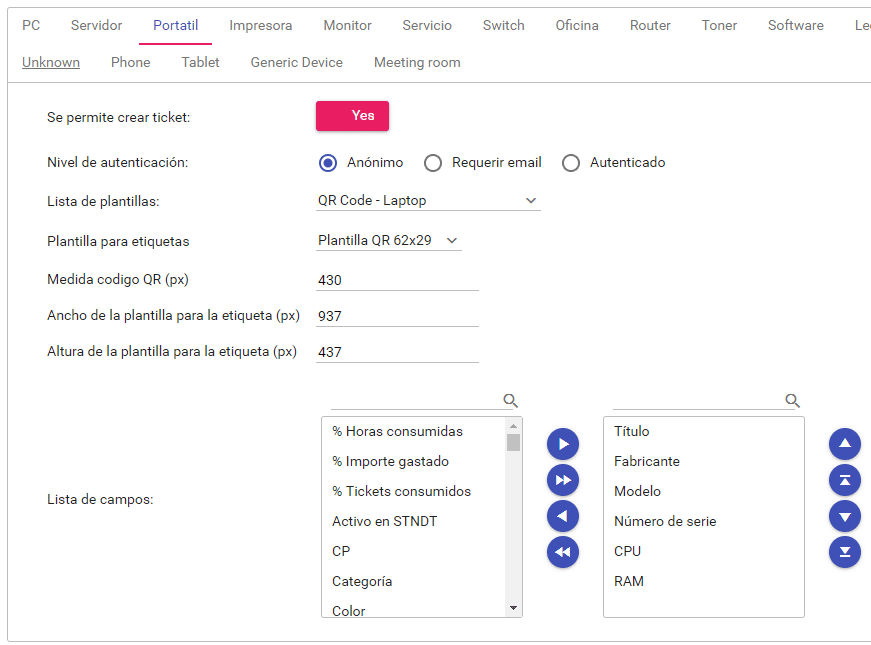Screen dimensions: 871x645
Task: Open the Meeting room tab
Action: coord(417,62)
